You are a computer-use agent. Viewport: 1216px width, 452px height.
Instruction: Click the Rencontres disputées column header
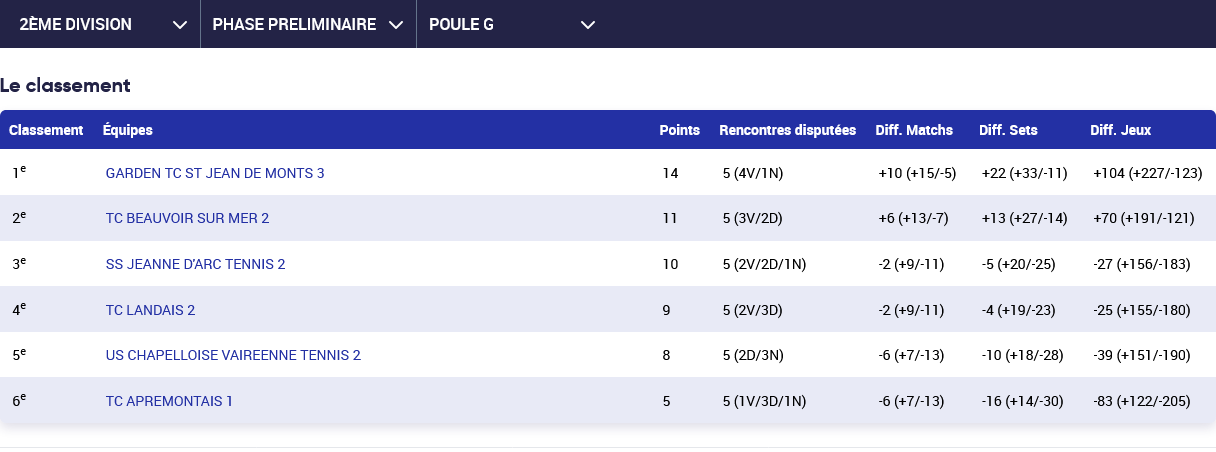[x=787, y=130]
